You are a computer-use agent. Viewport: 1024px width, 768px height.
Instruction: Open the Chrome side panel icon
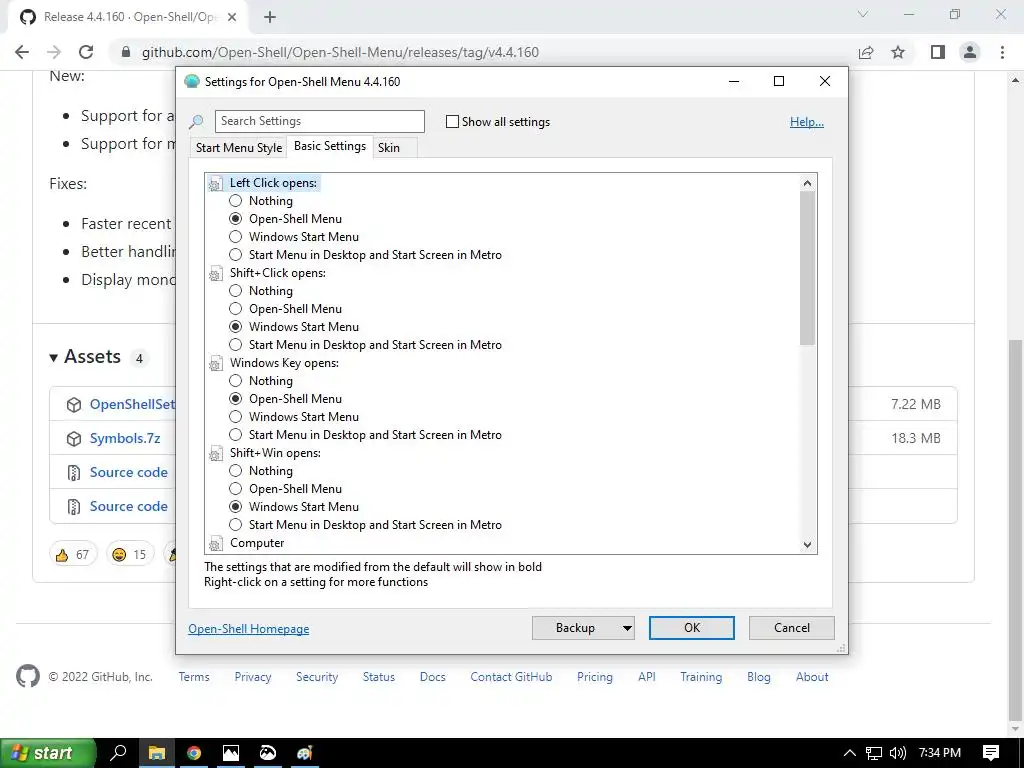coord(938,52)
